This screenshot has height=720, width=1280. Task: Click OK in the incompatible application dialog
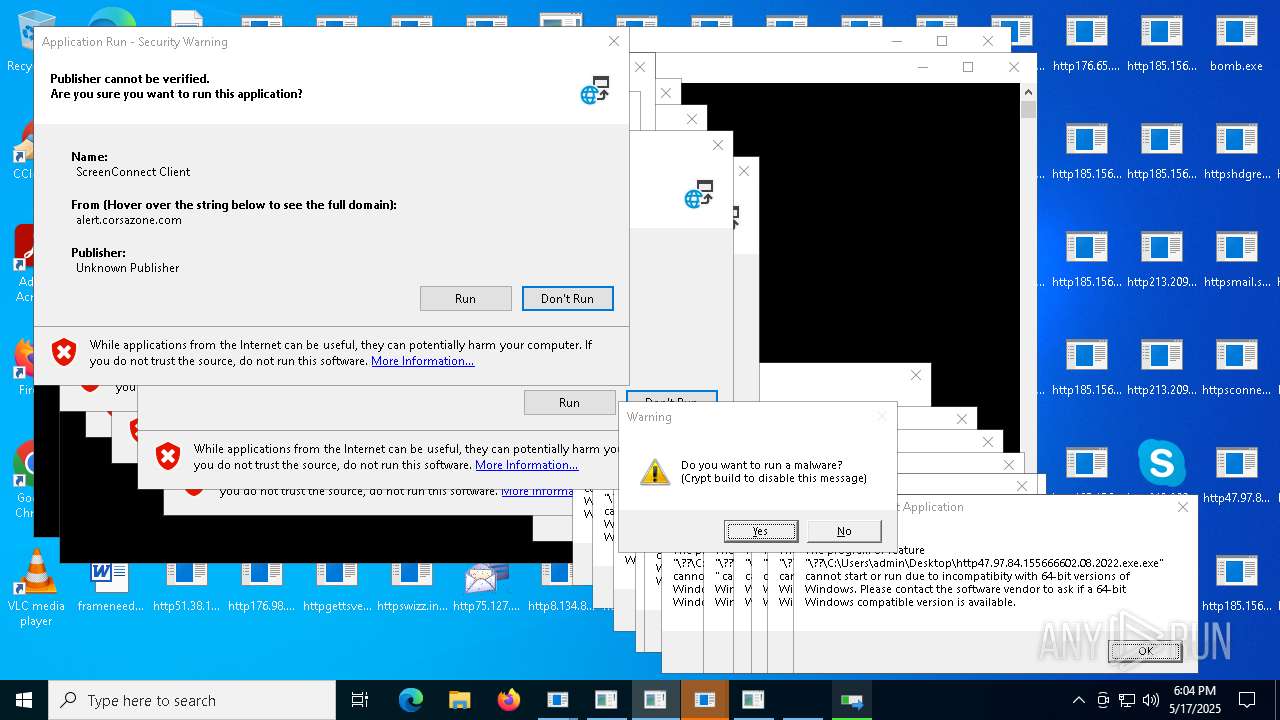[1145, 650]
